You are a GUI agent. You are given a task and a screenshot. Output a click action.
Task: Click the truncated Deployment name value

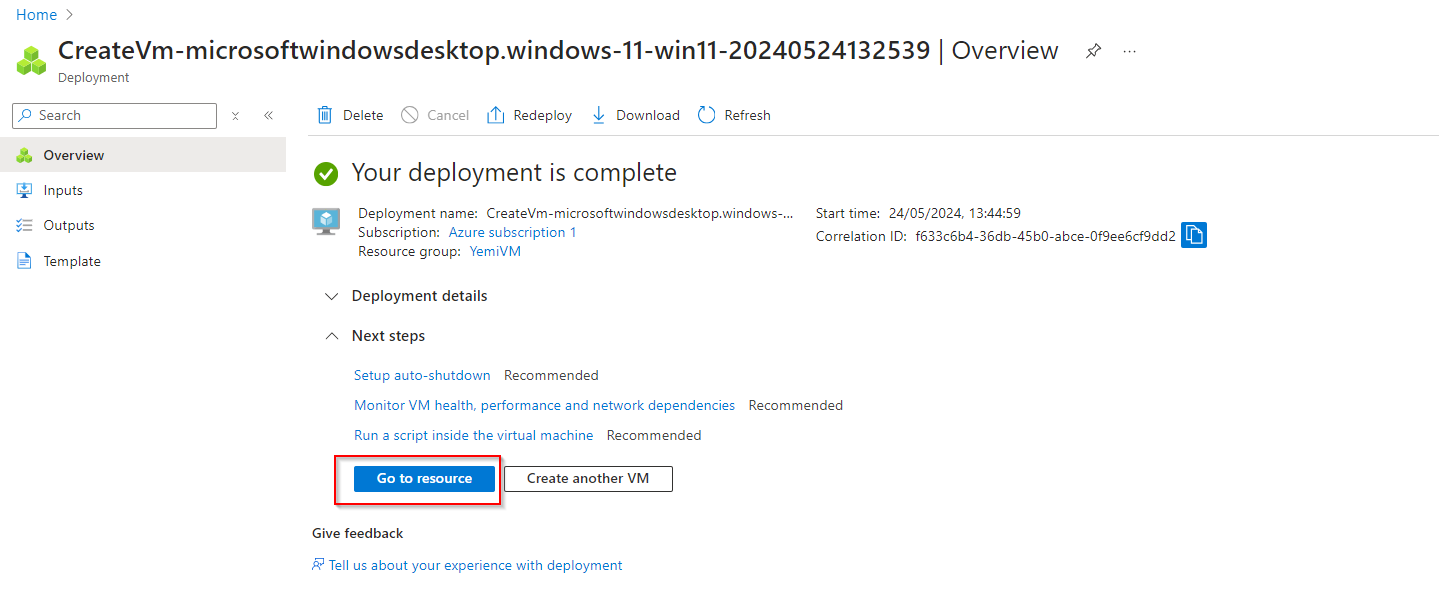640,213
